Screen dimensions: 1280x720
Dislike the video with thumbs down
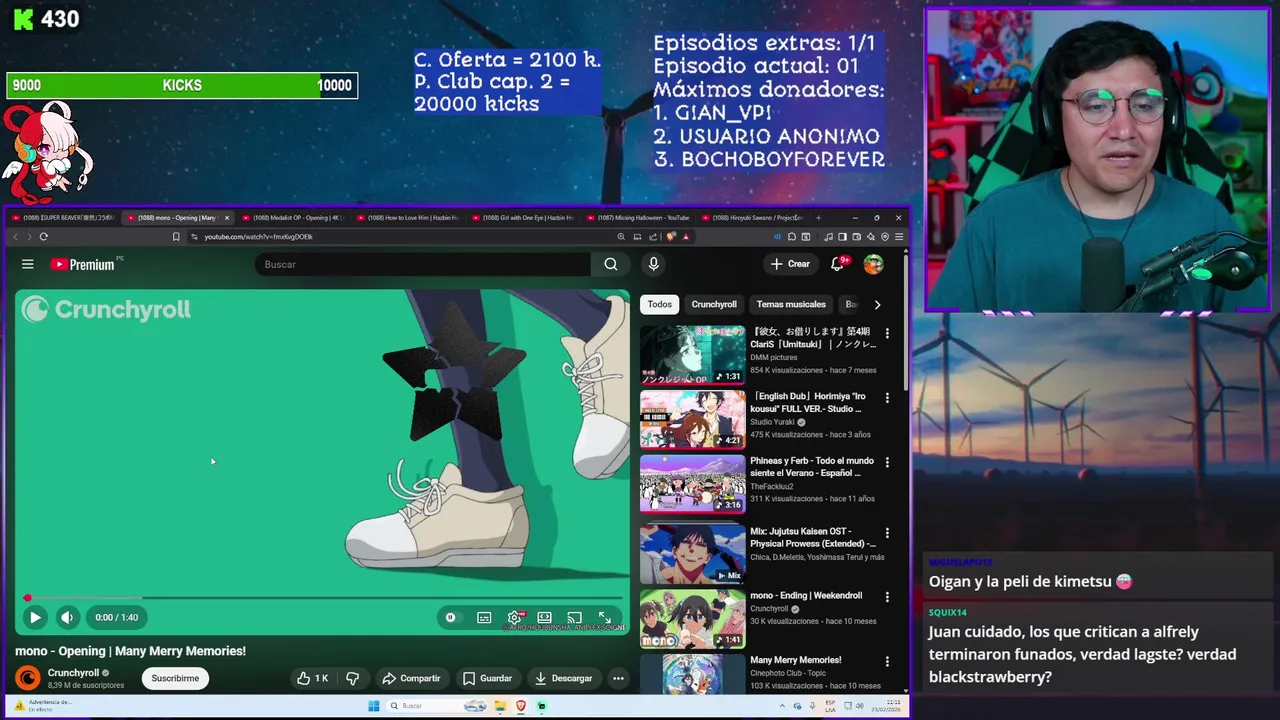pyautogui.click(x=352, y=678)
